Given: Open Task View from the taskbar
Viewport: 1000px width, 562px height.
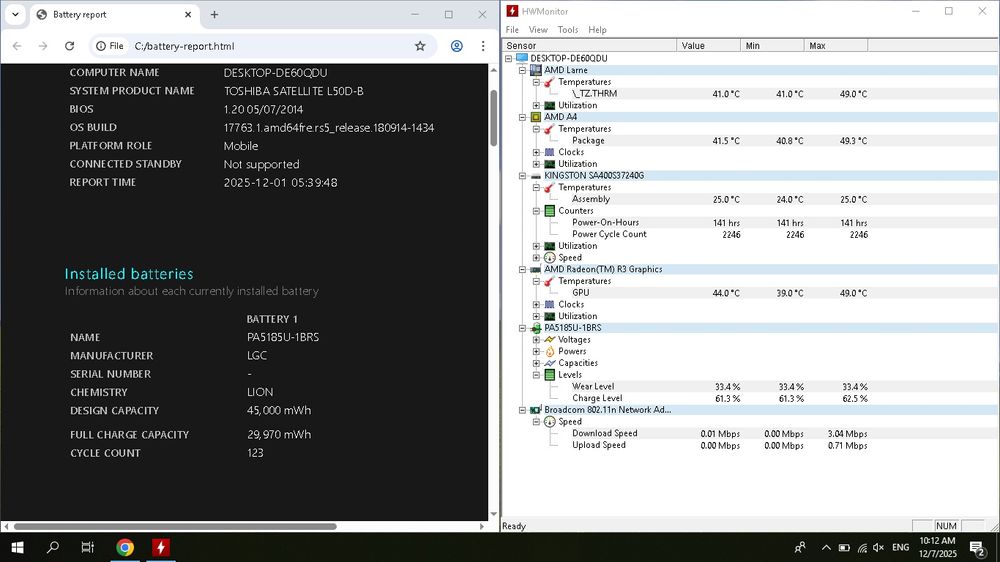Looking at the screenshot, I should point(88,547).
